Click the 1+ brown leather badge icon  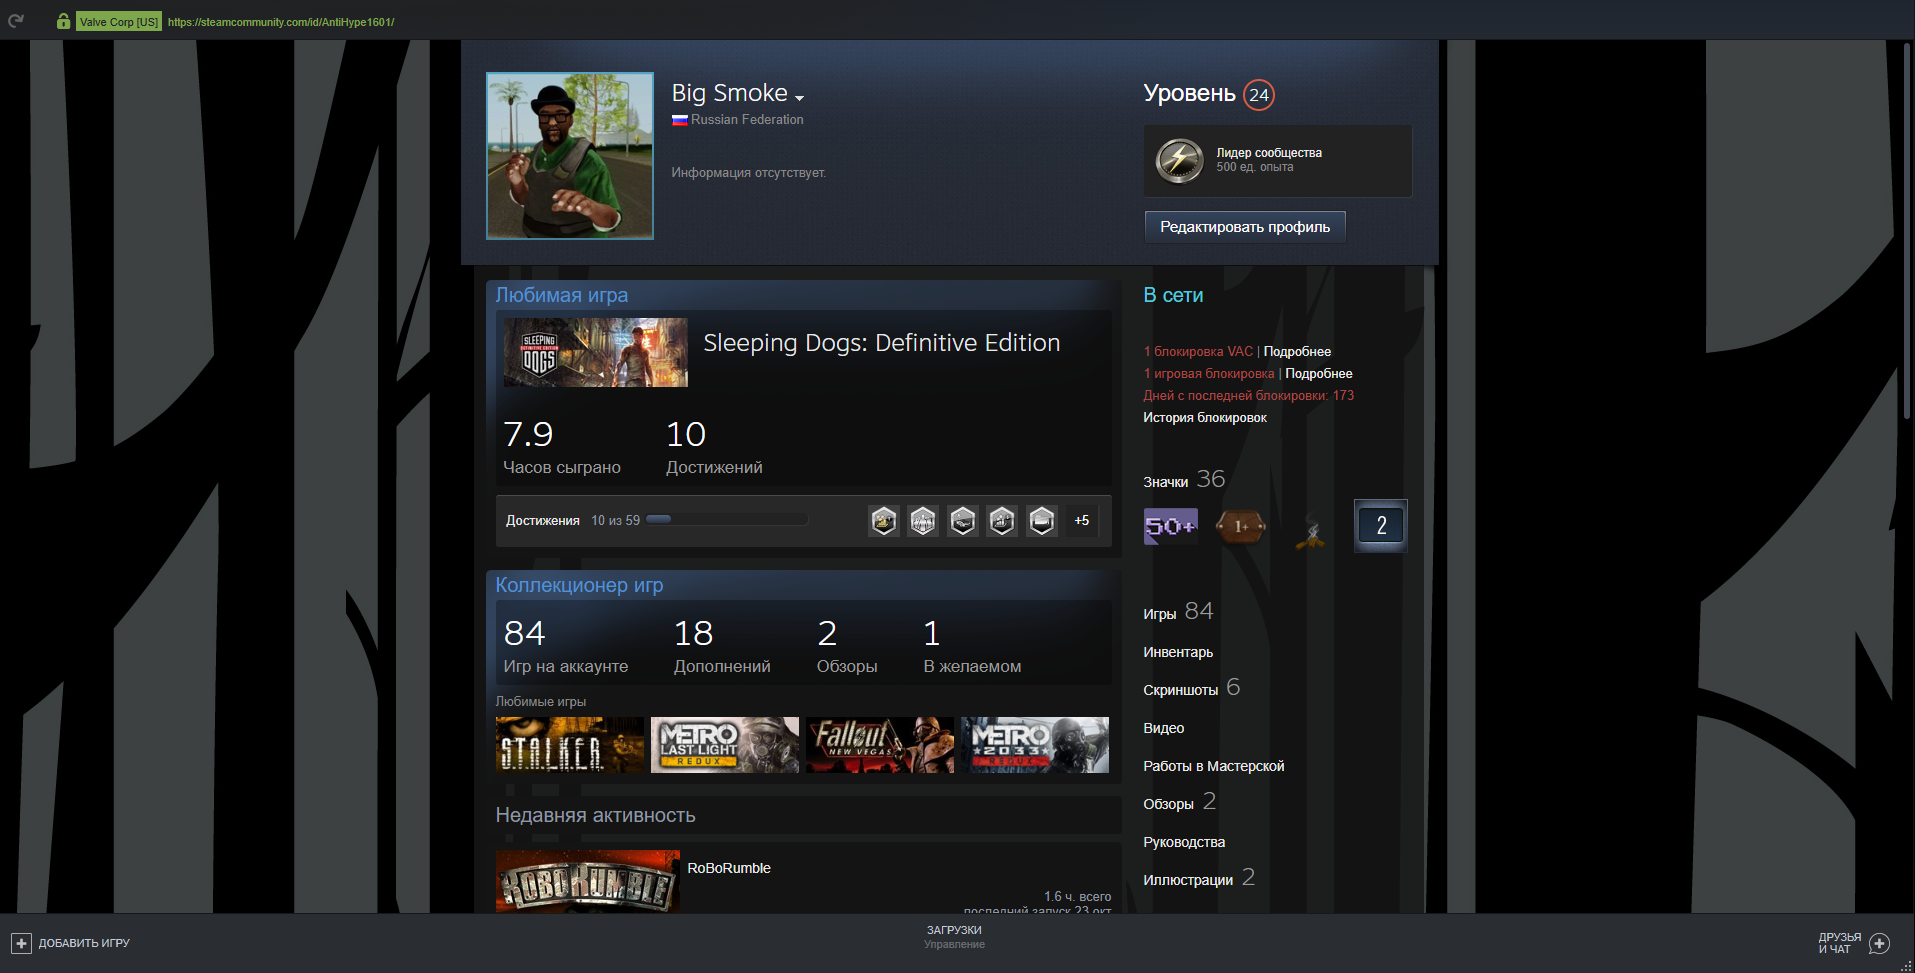1241,526
